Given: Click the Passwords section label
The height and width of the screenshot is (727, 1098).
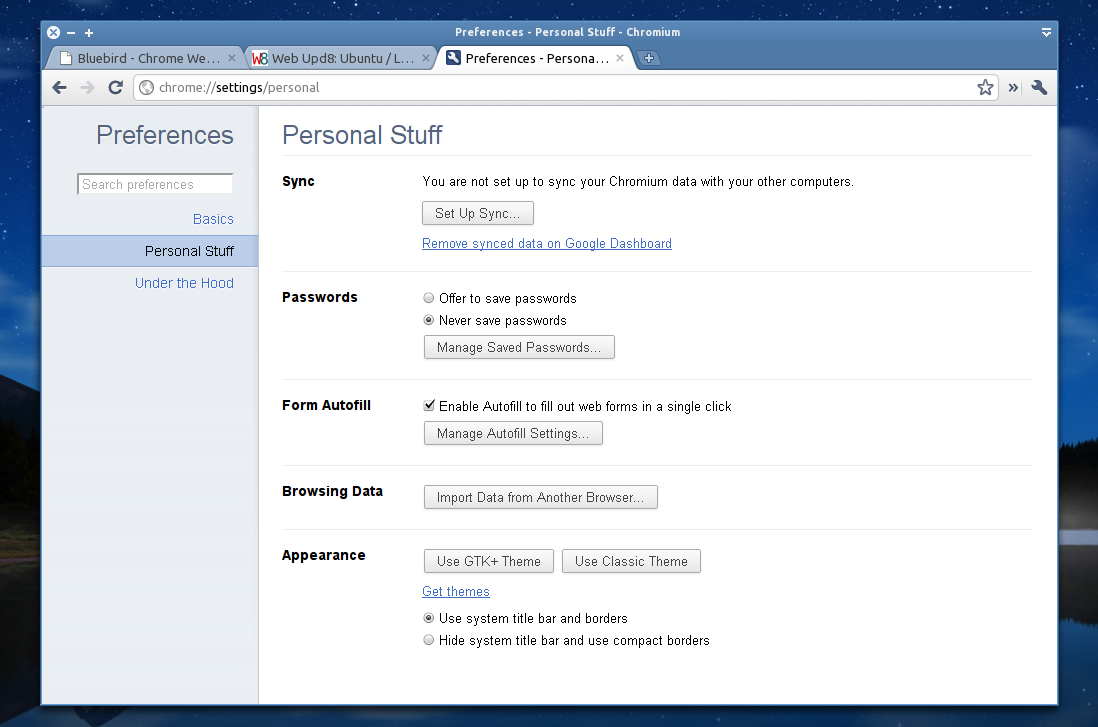Looking at the screenshot, I should point(319,298).
